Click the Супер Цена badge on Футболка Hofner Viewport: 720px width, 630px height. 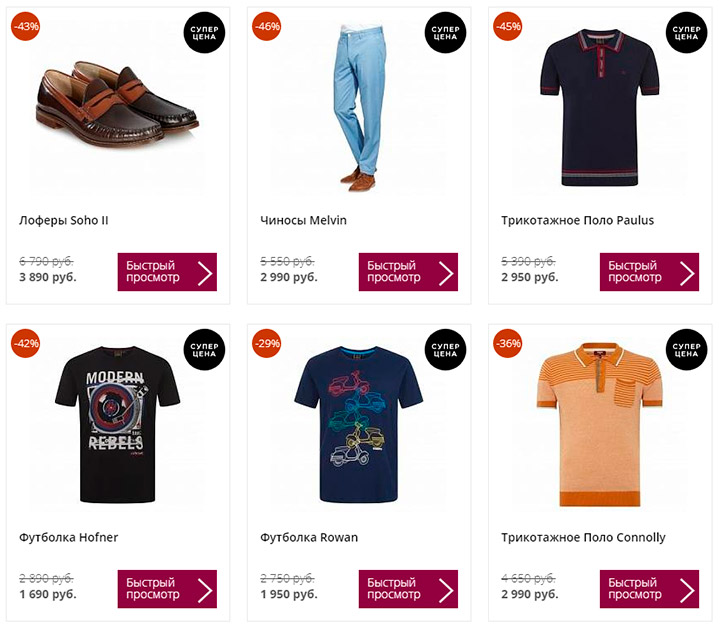204,350
